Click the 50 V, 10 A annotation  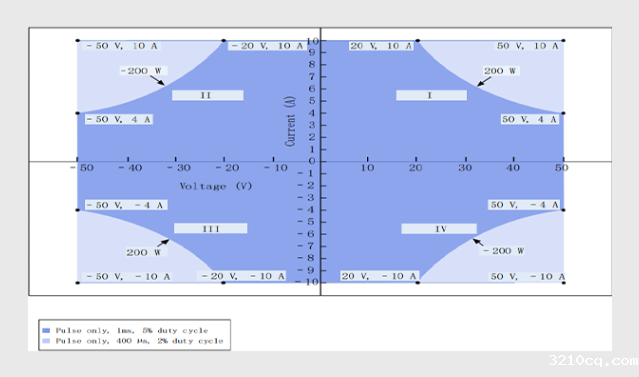pyautogui.click(x=528, y=46)
